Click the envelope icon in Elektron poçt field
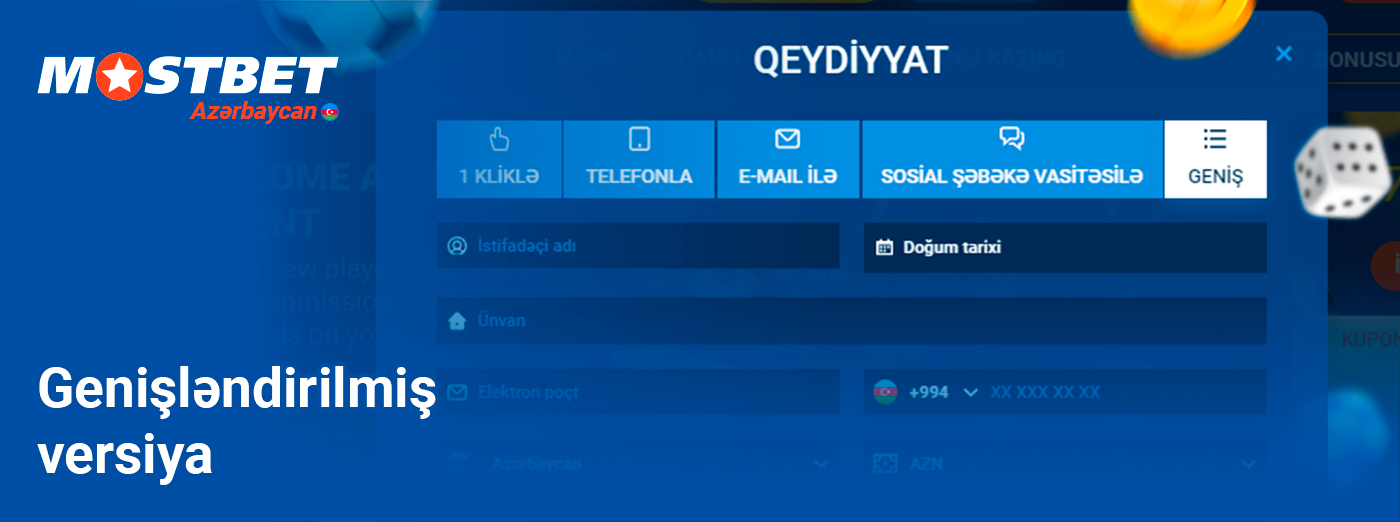The width and height of the screenshot is (1400, 522). (x=457, y=392)
